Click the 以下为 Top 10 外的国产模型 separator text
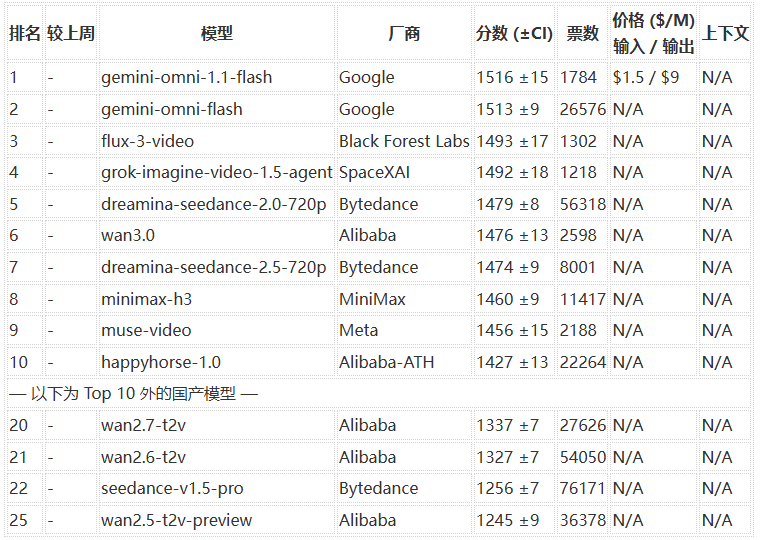760x540 pixels. coord(134,394)
